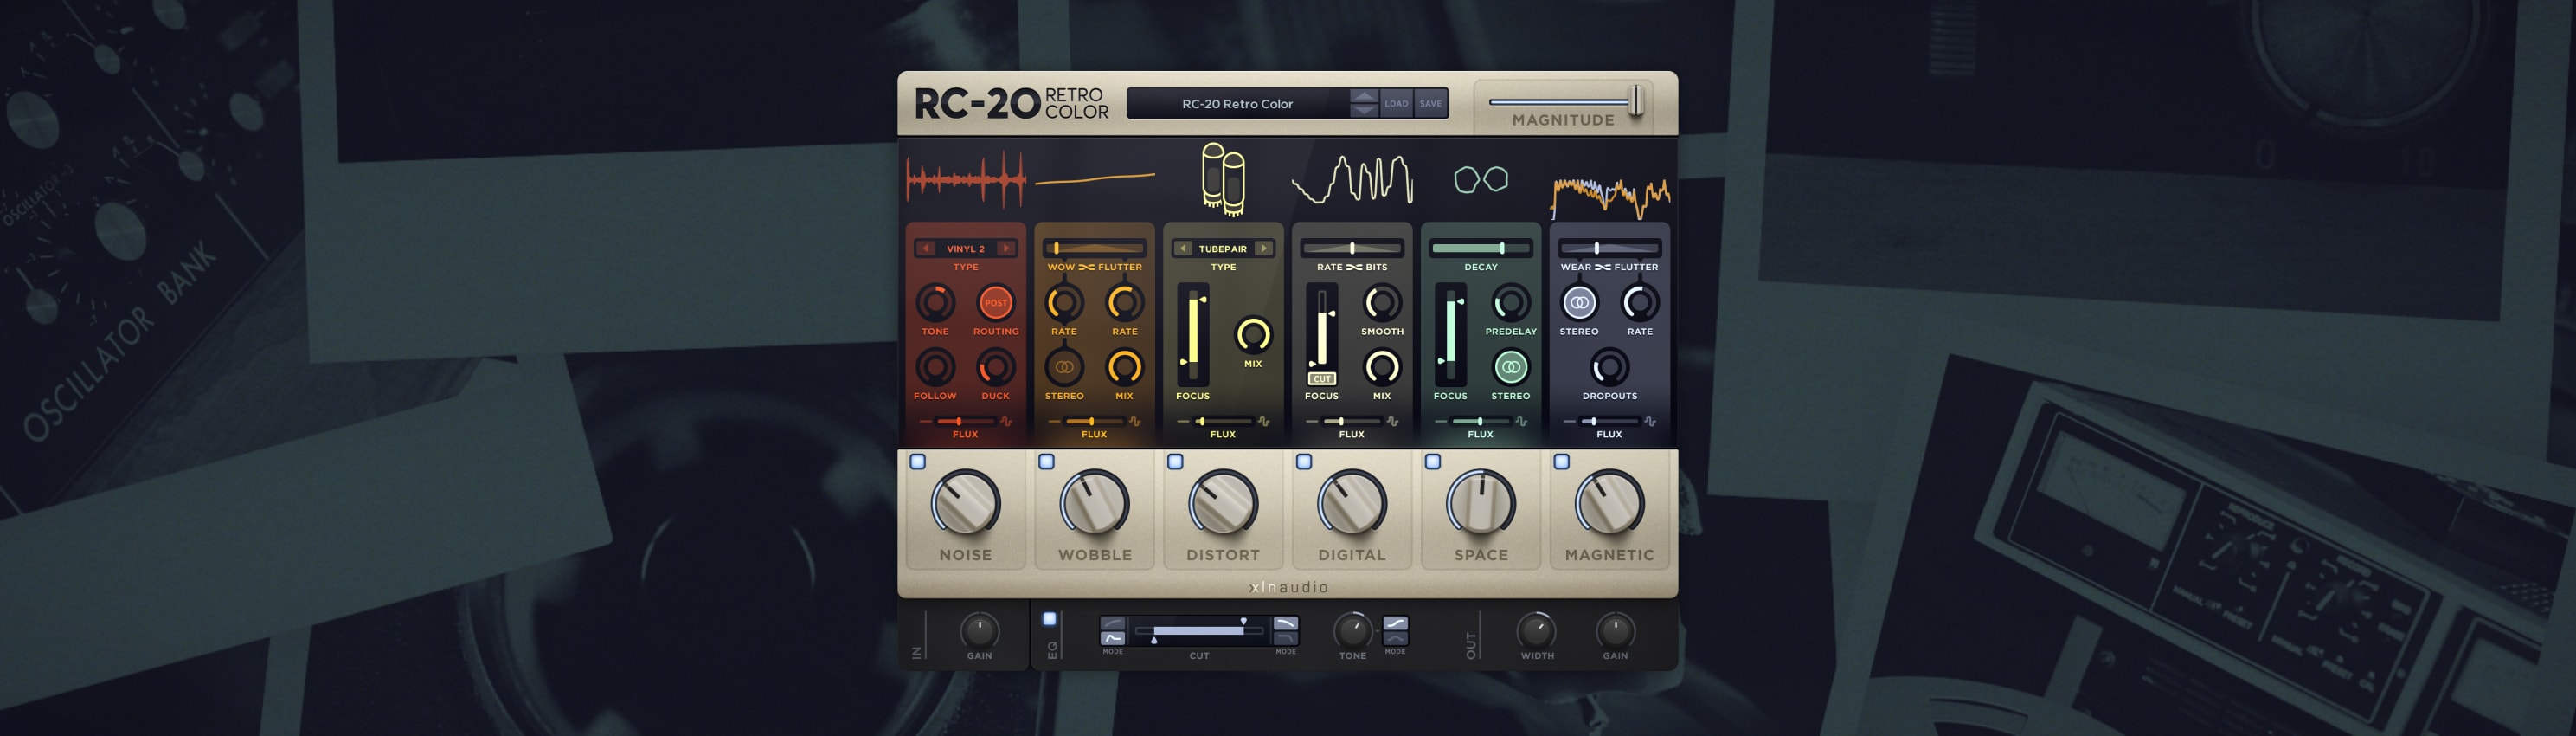Click the Digital SMOOTH knob
The image size is (2576, 736).
(x=1382, y=302)
